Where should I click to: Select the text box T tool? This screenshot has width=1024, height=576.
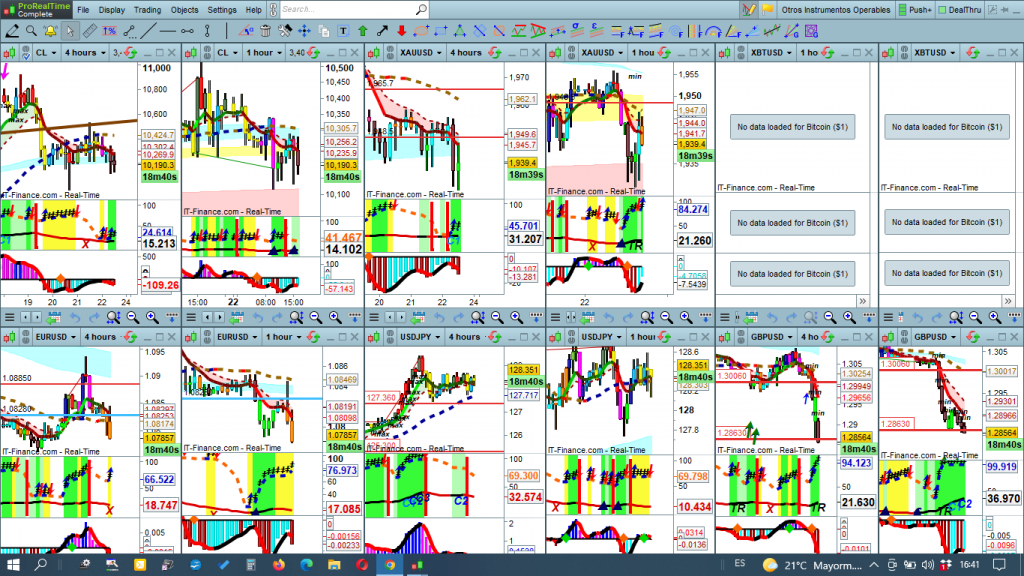point(341,31)
